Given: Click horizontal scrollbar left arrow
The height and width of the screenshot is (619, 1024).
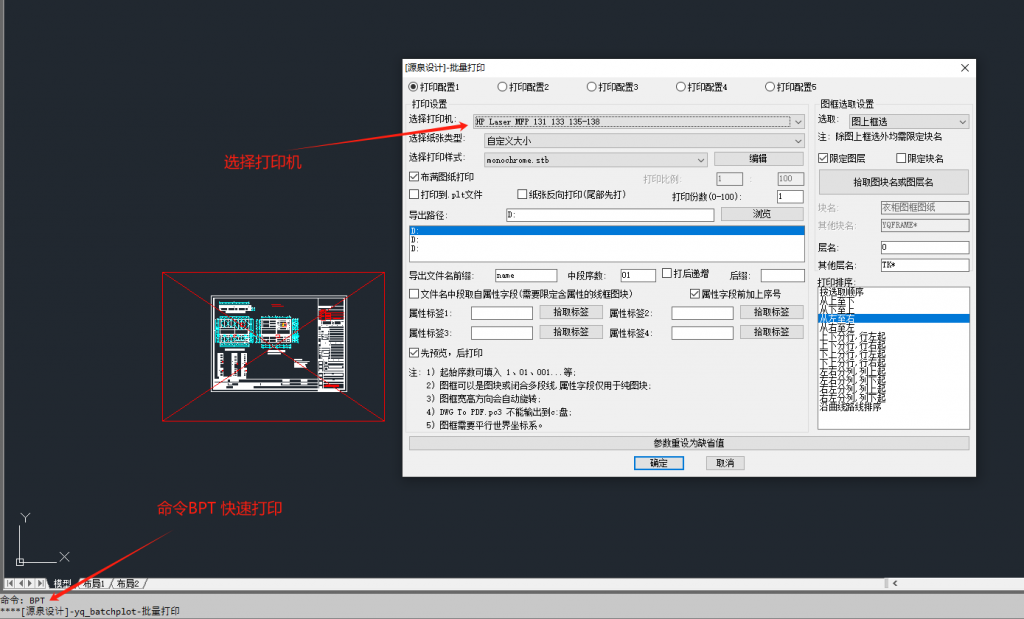Looking at the screenshot, I should pyautogui.click(x=893, y=583).
